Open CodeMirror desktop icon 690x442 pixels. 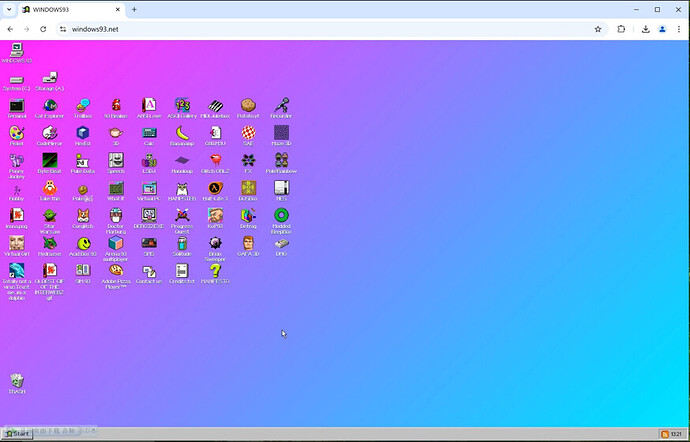tap(50, 133)
